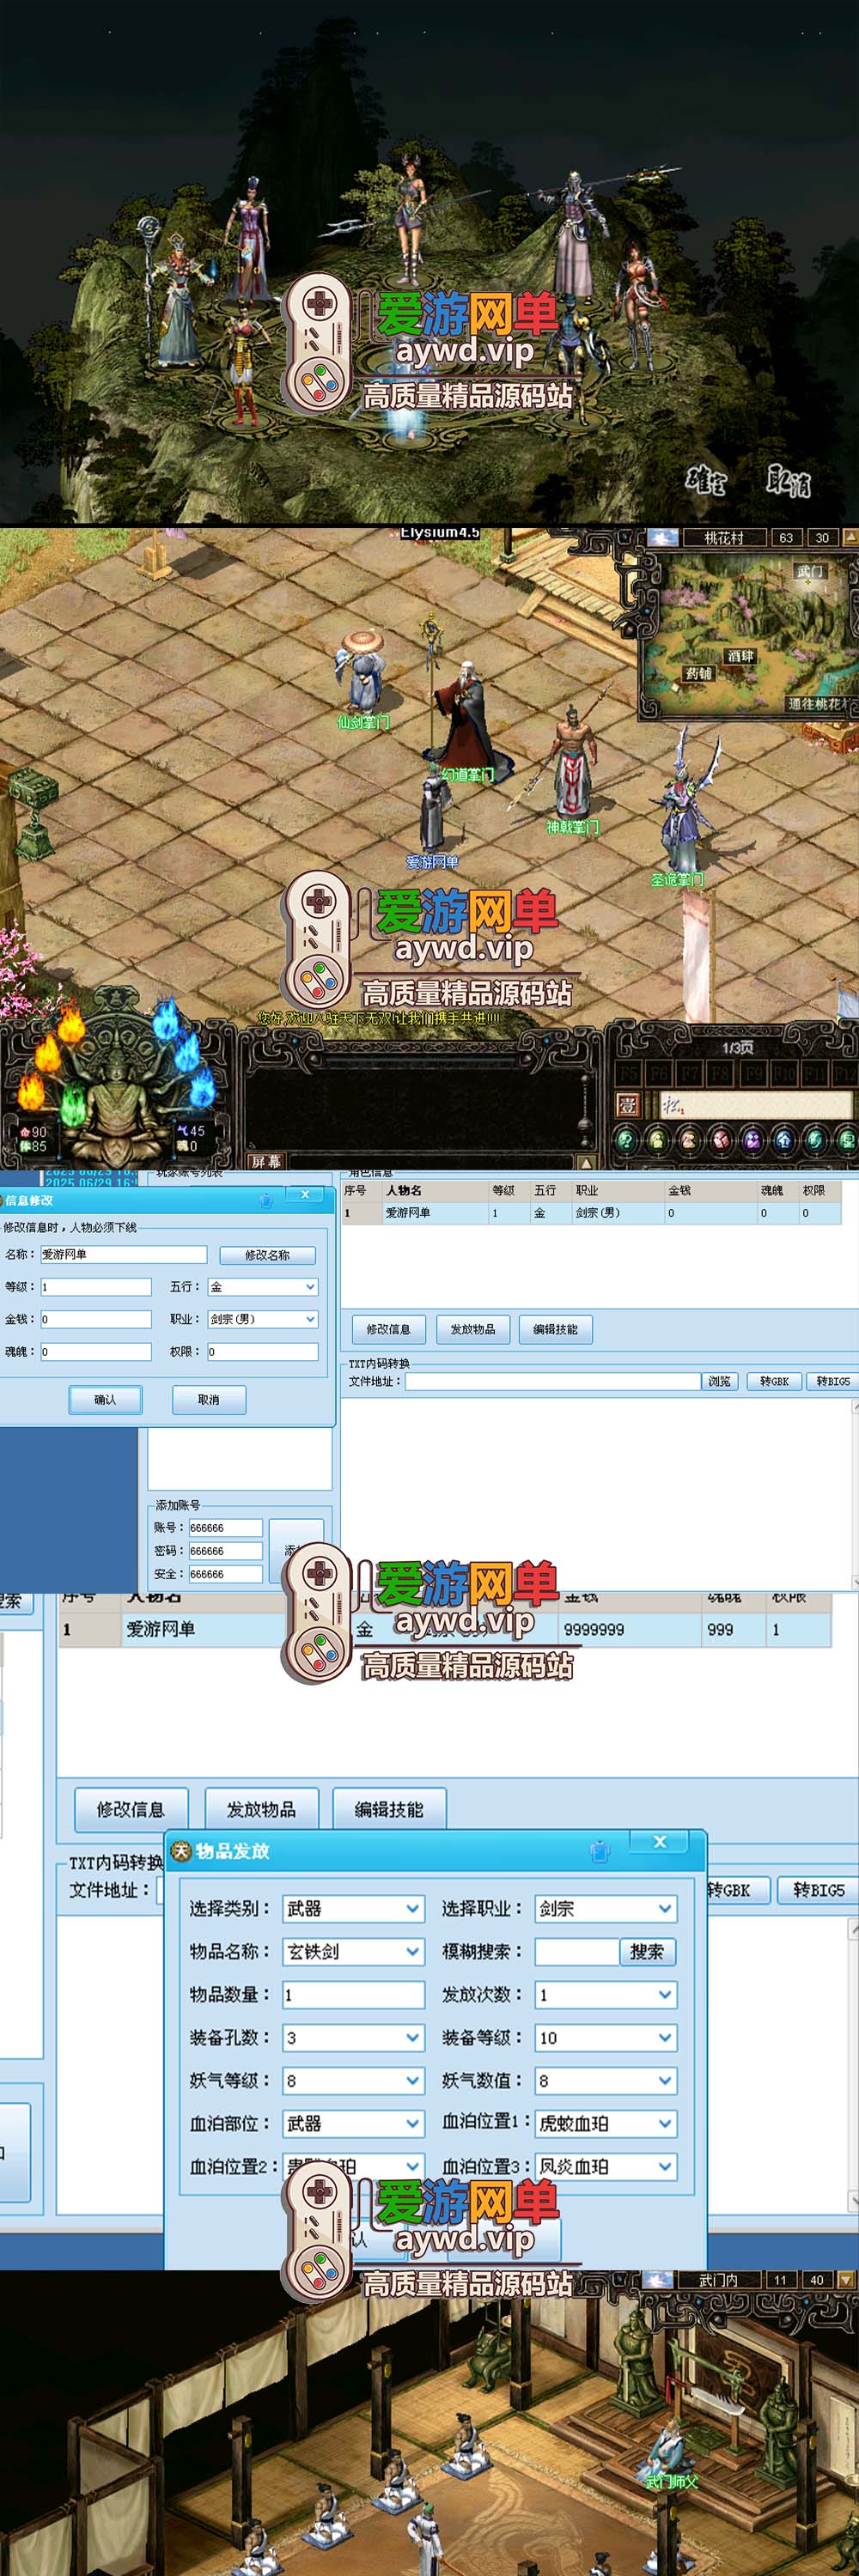Click the gold arrow beside coordinate 40

[x=846, y=2280]
